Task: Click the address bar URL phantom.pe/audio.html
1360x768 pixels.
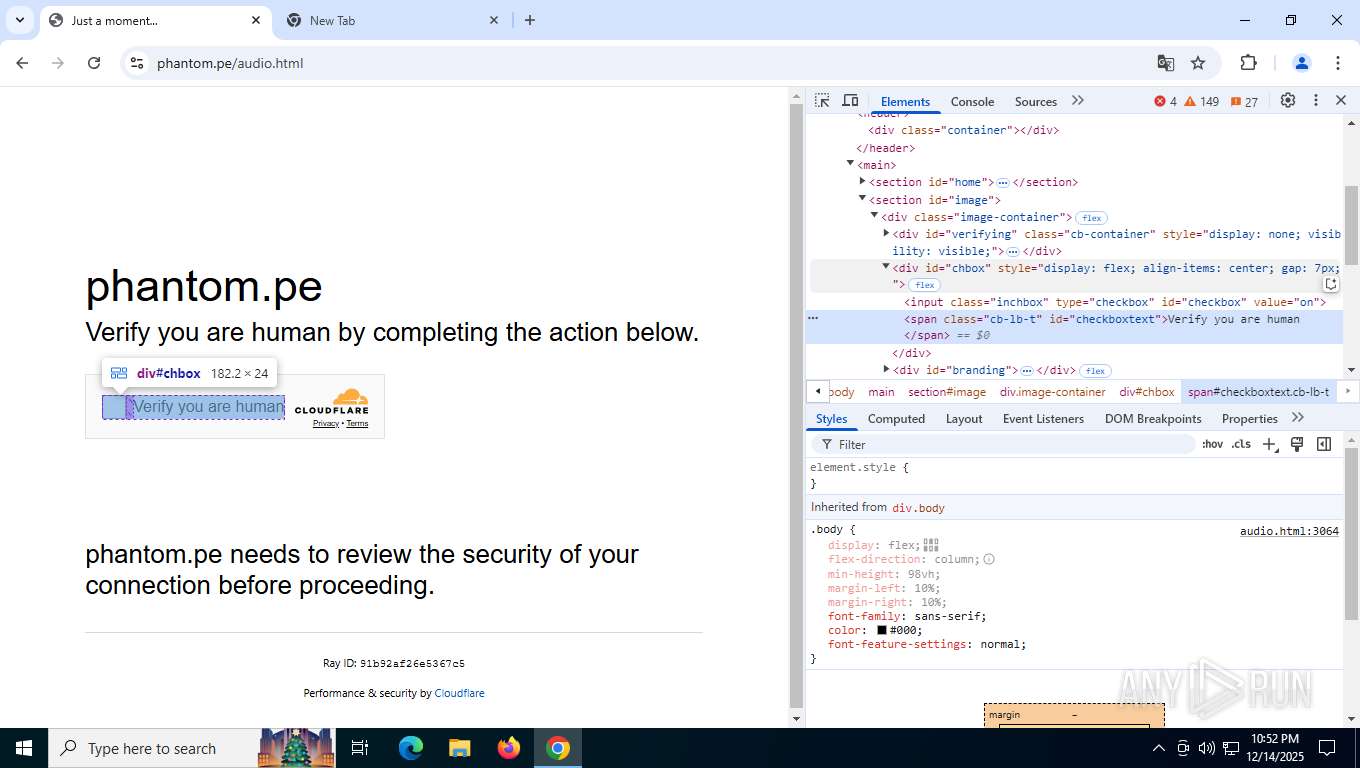Action: click(x=230, y=63)
